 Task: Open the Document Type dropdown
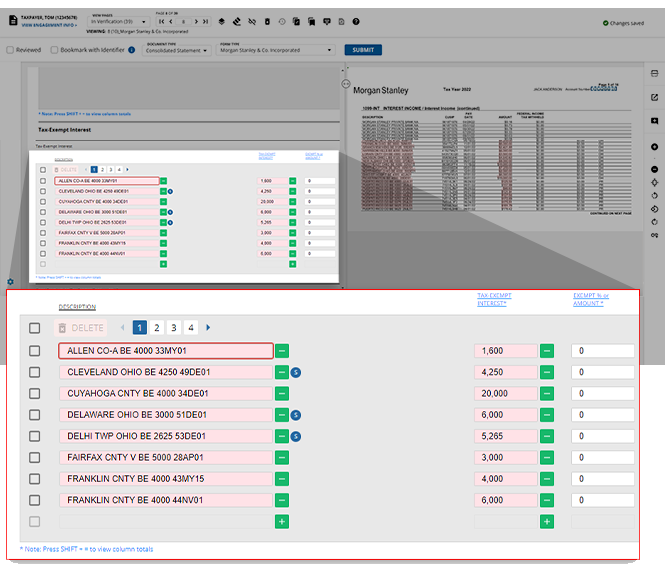[177, 51]
